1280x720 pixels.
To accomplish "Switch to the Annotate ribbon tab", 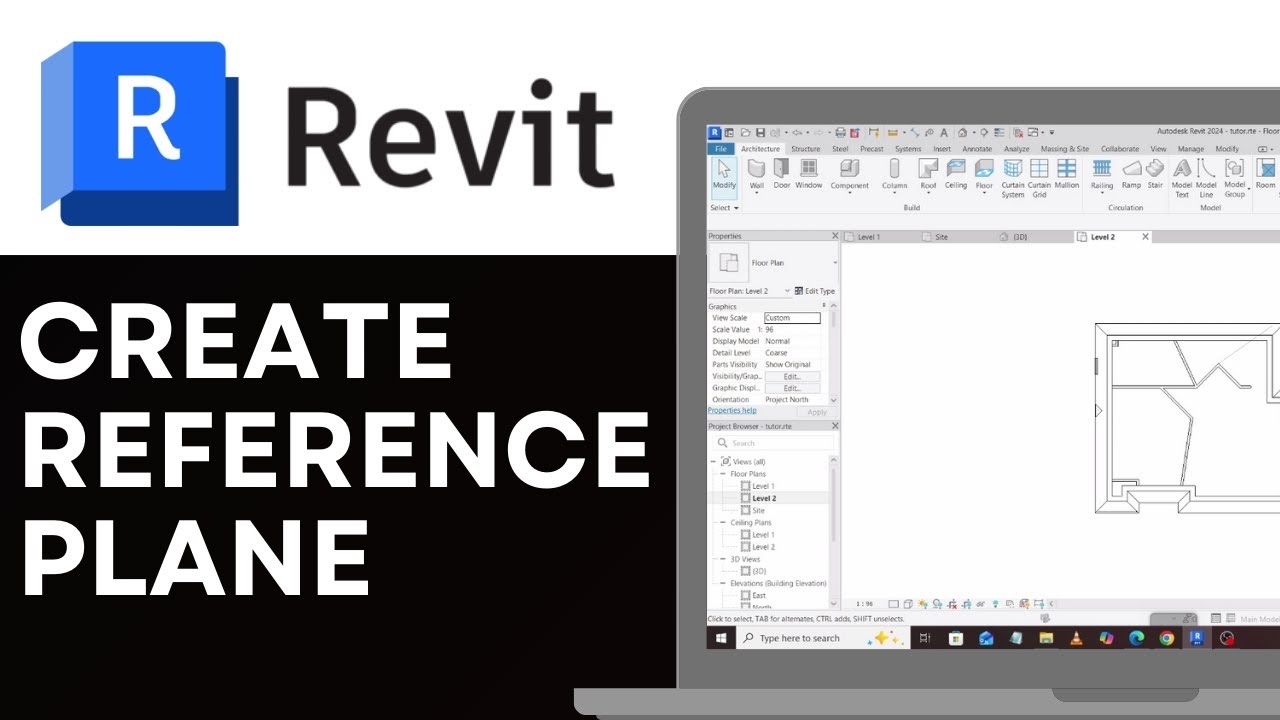I will pos(977,149).
